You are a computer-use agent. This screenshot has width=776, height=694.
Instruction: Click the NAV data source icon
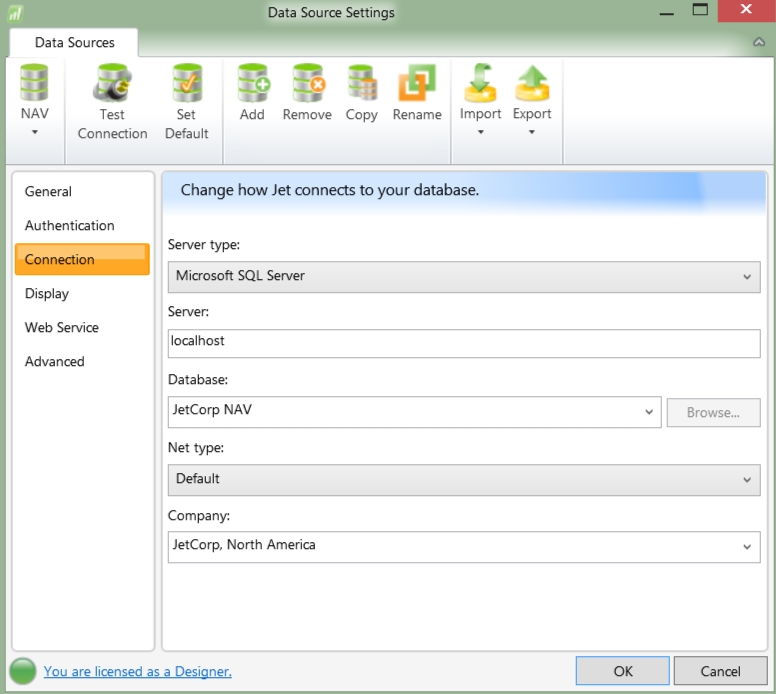pos(34,83)
